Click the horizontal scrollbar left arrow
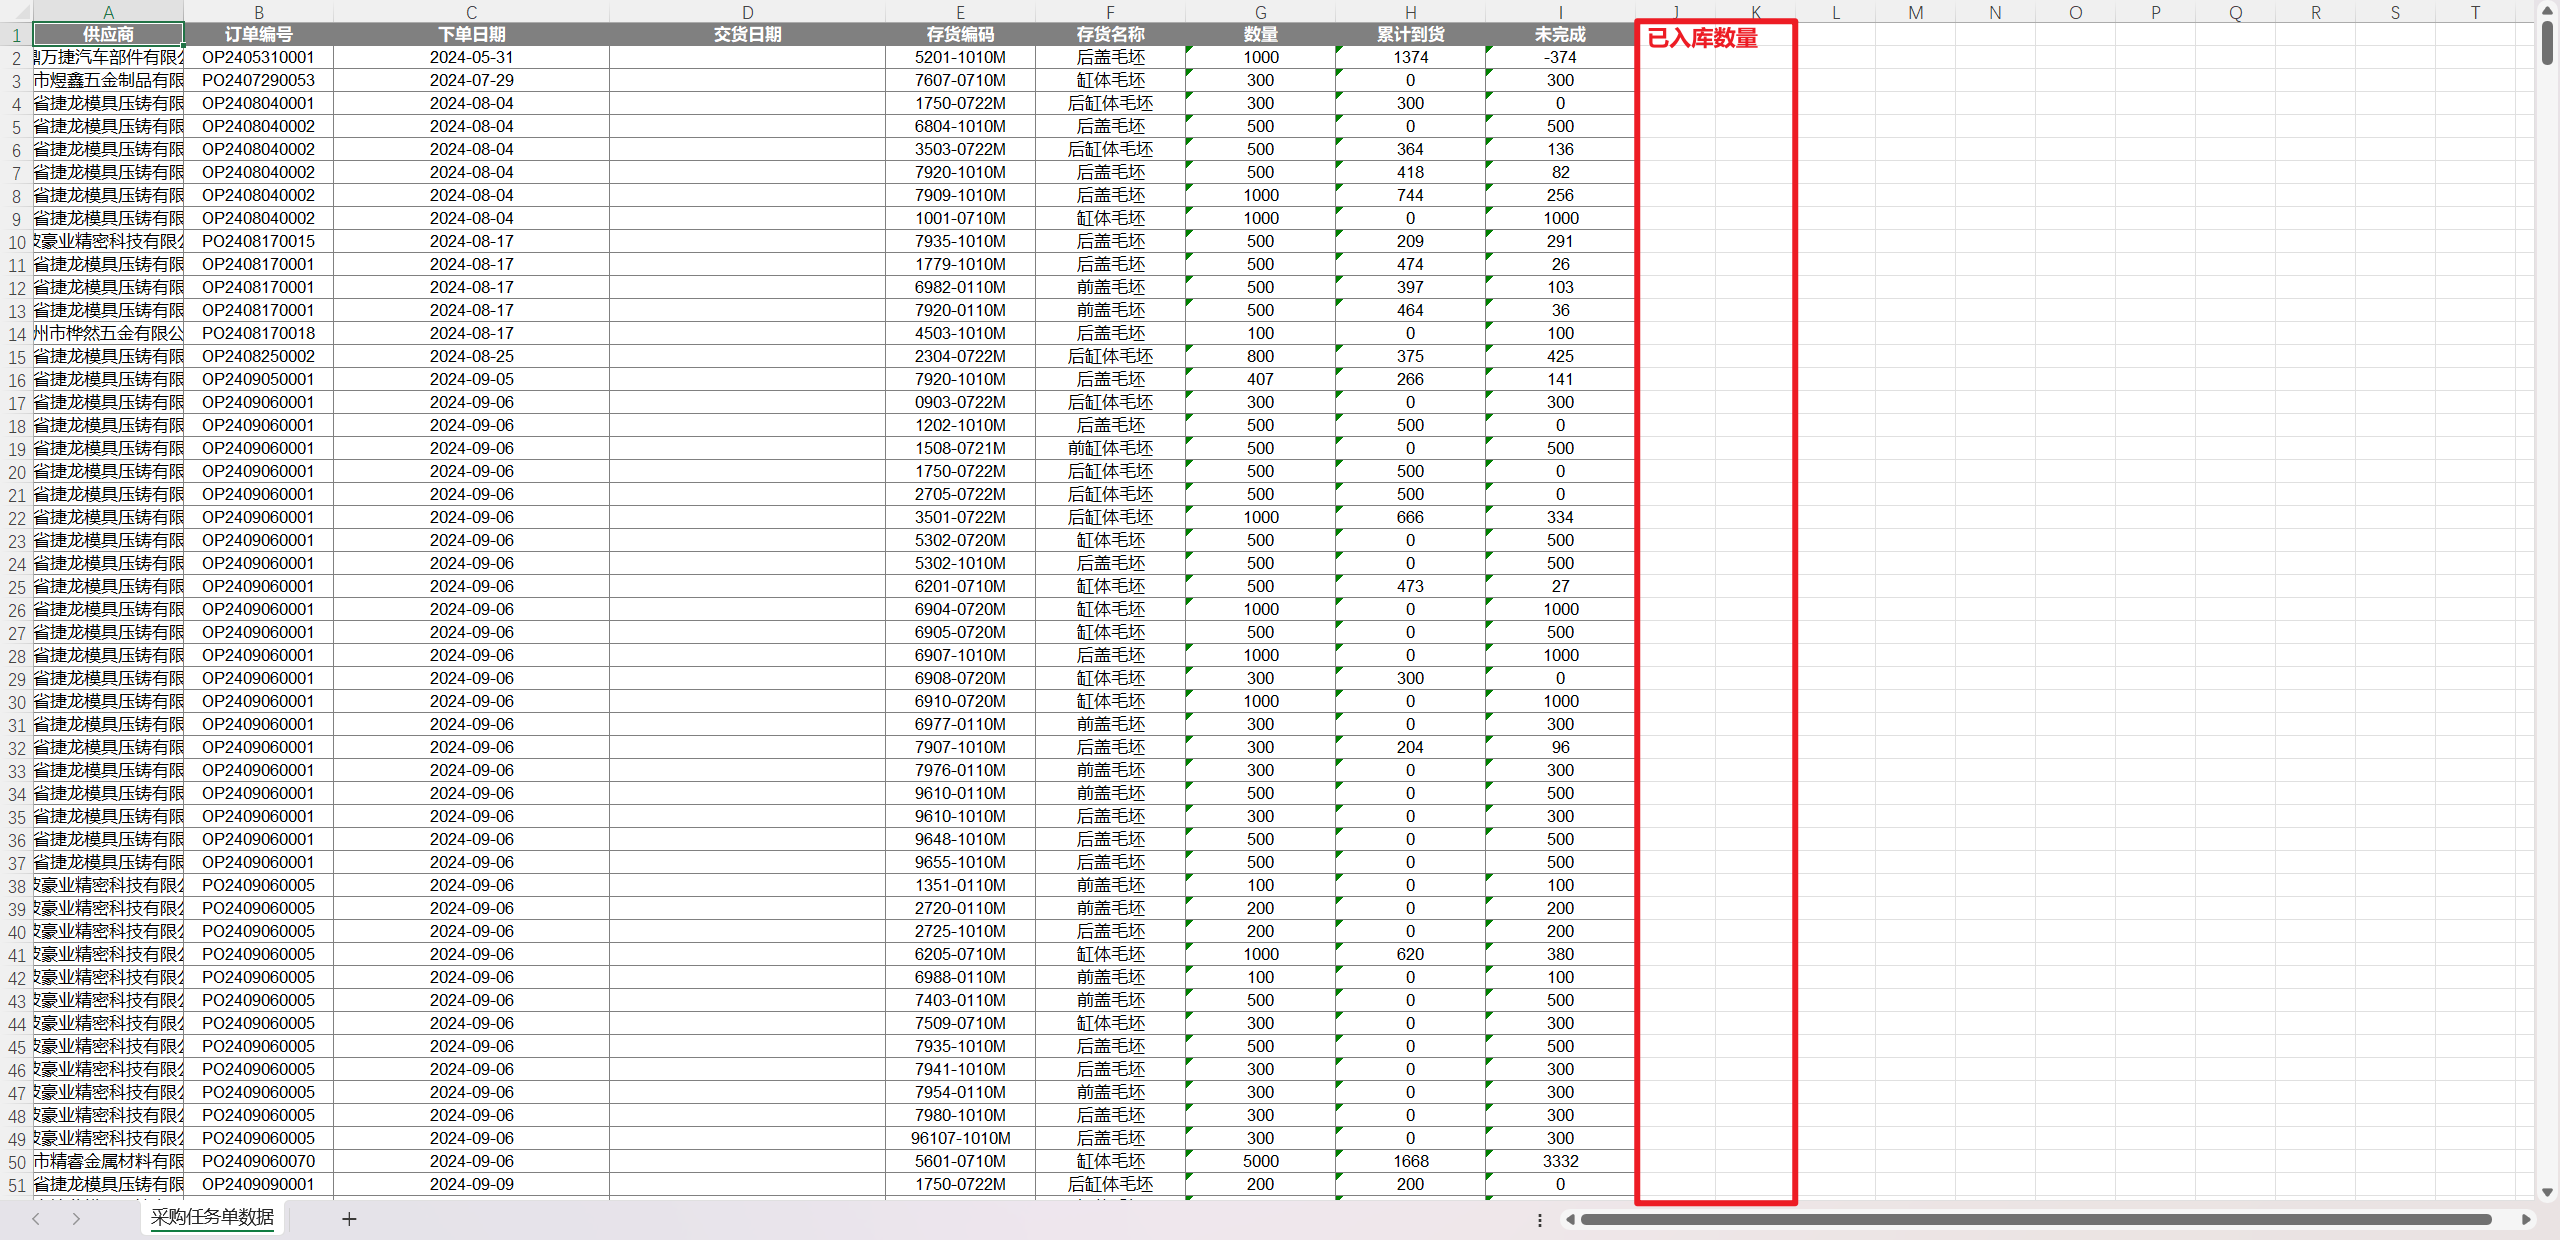The width and height of the screenshot is (2560, 1240). [x=1570, y=1219]
